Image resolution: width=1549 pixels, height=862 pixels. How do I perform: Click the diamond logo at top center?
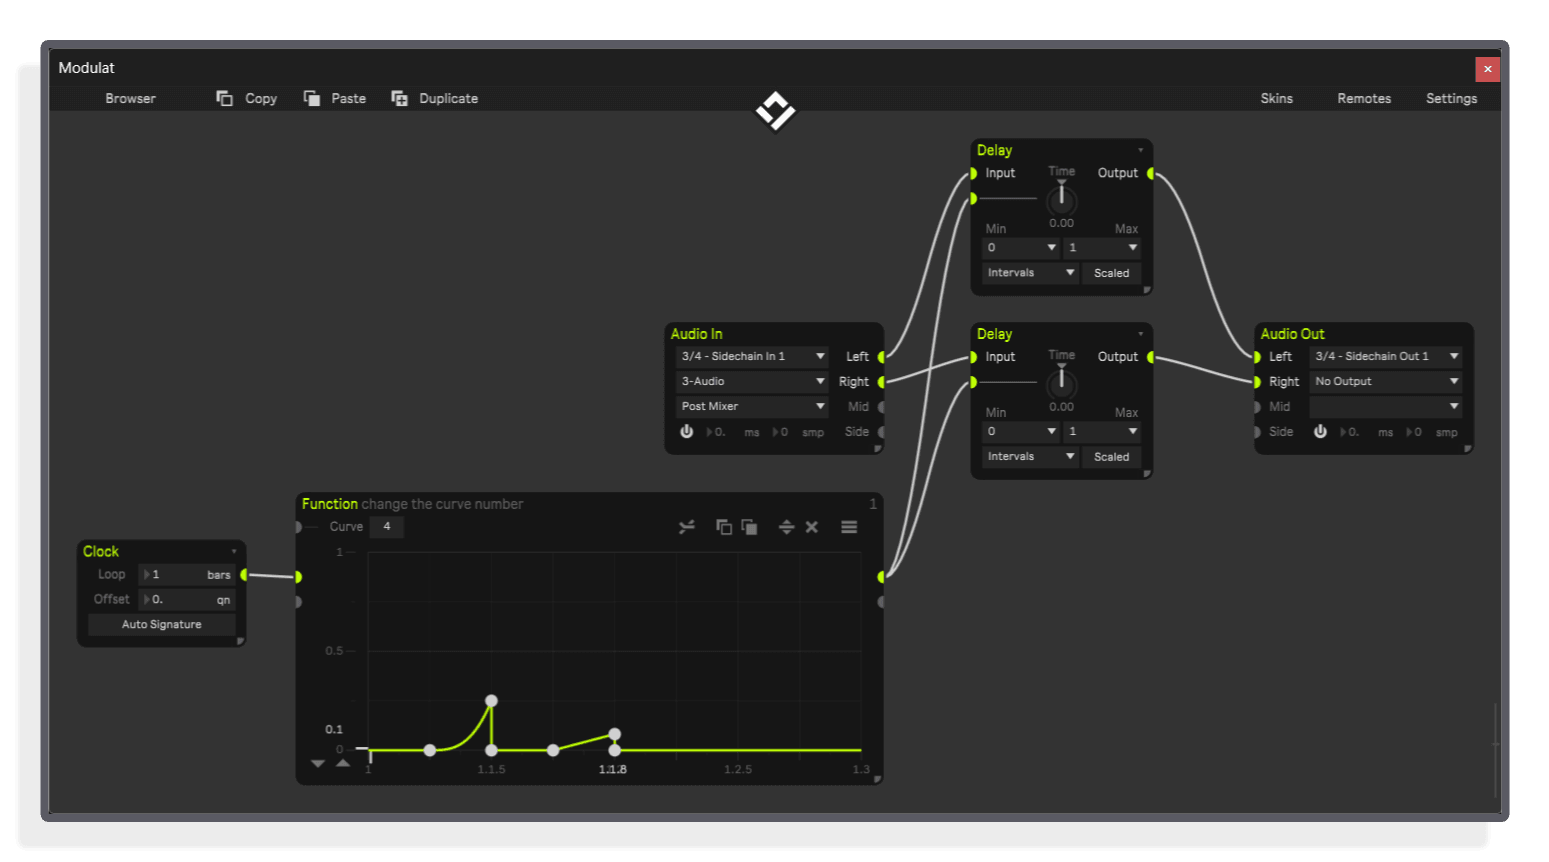(775, 111)
